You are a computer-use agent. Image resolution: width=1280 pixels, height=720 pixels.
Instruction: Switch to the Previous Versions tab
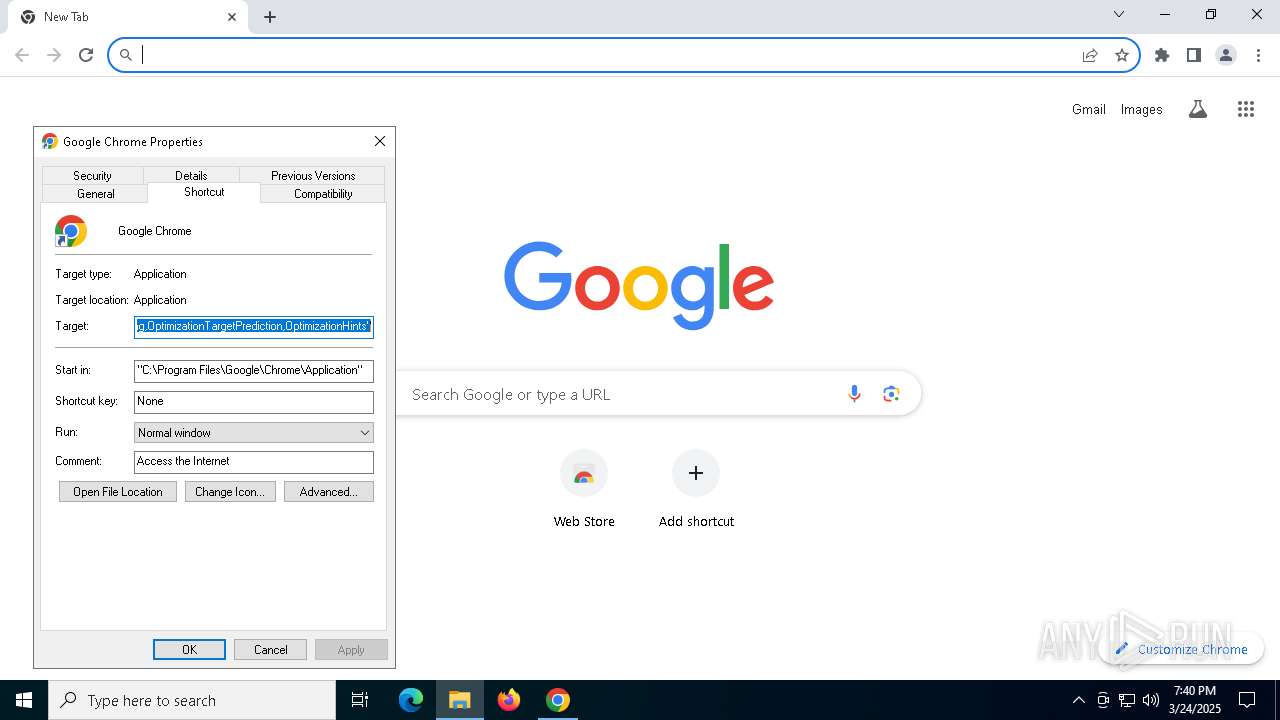pos(313,175)
